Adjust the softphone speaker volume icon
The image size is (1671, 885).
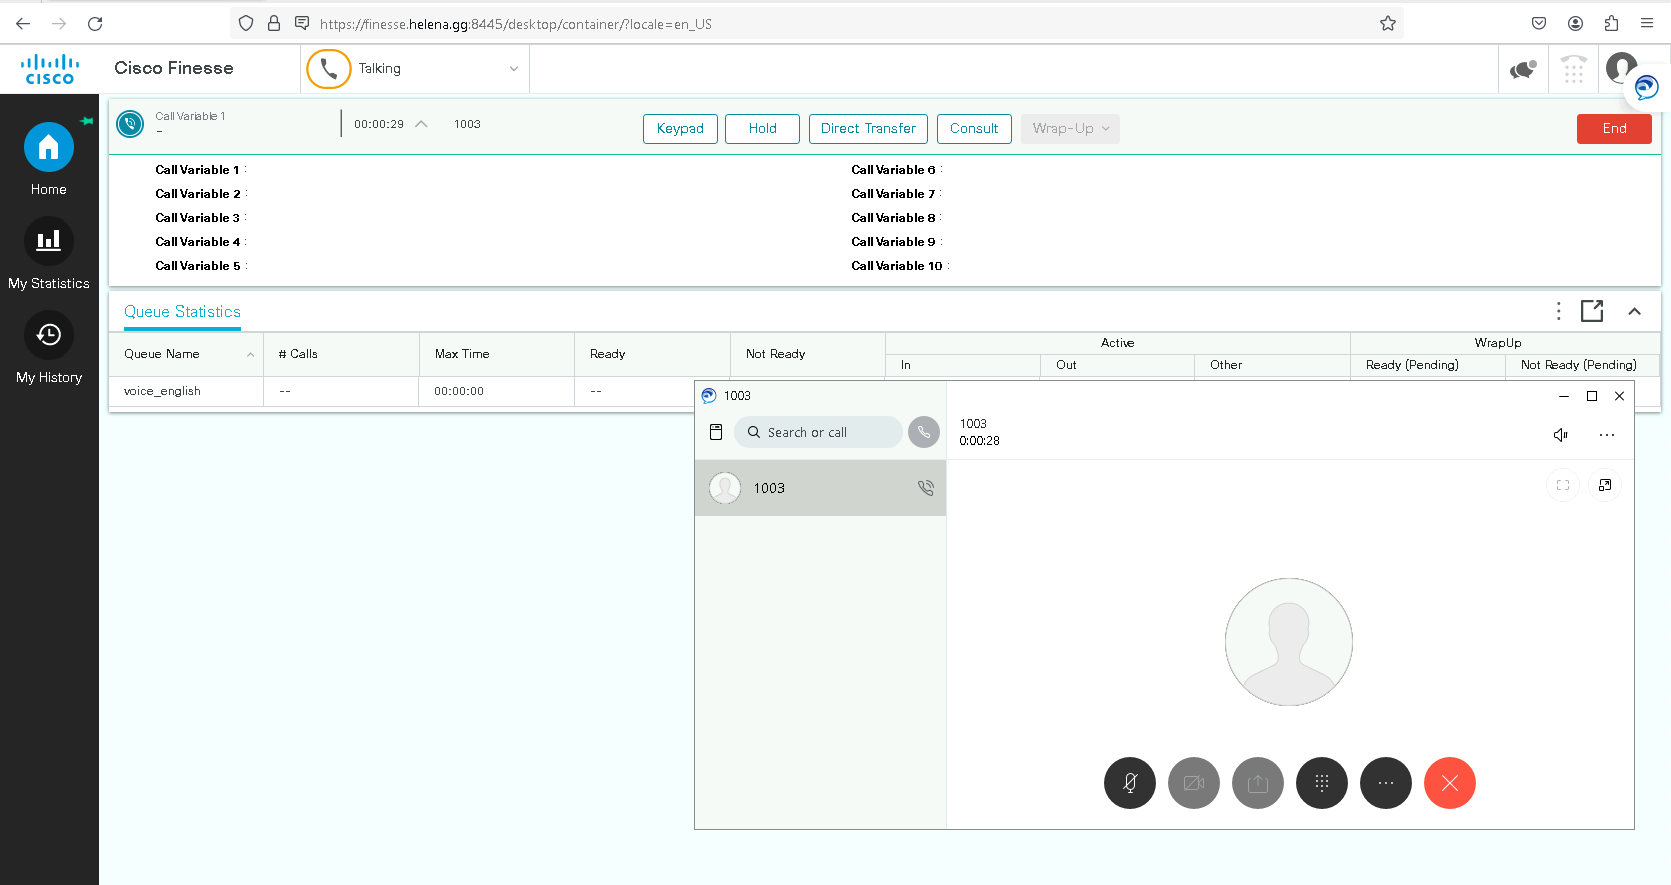click(1560, 435)
